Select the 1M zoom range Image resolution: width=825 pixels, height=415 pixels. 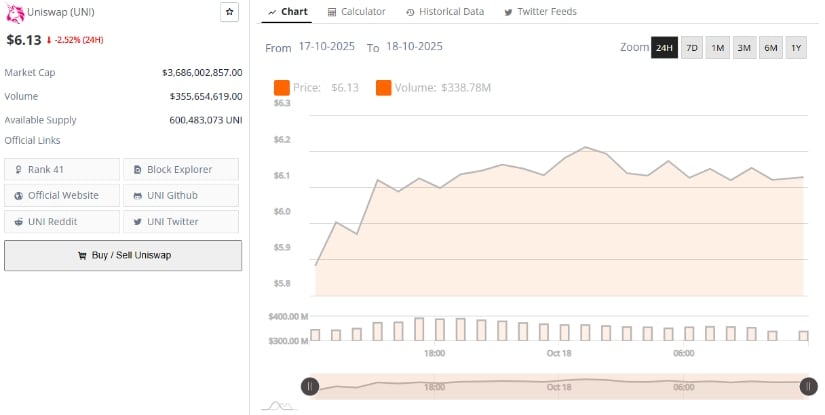coord(718,48)
